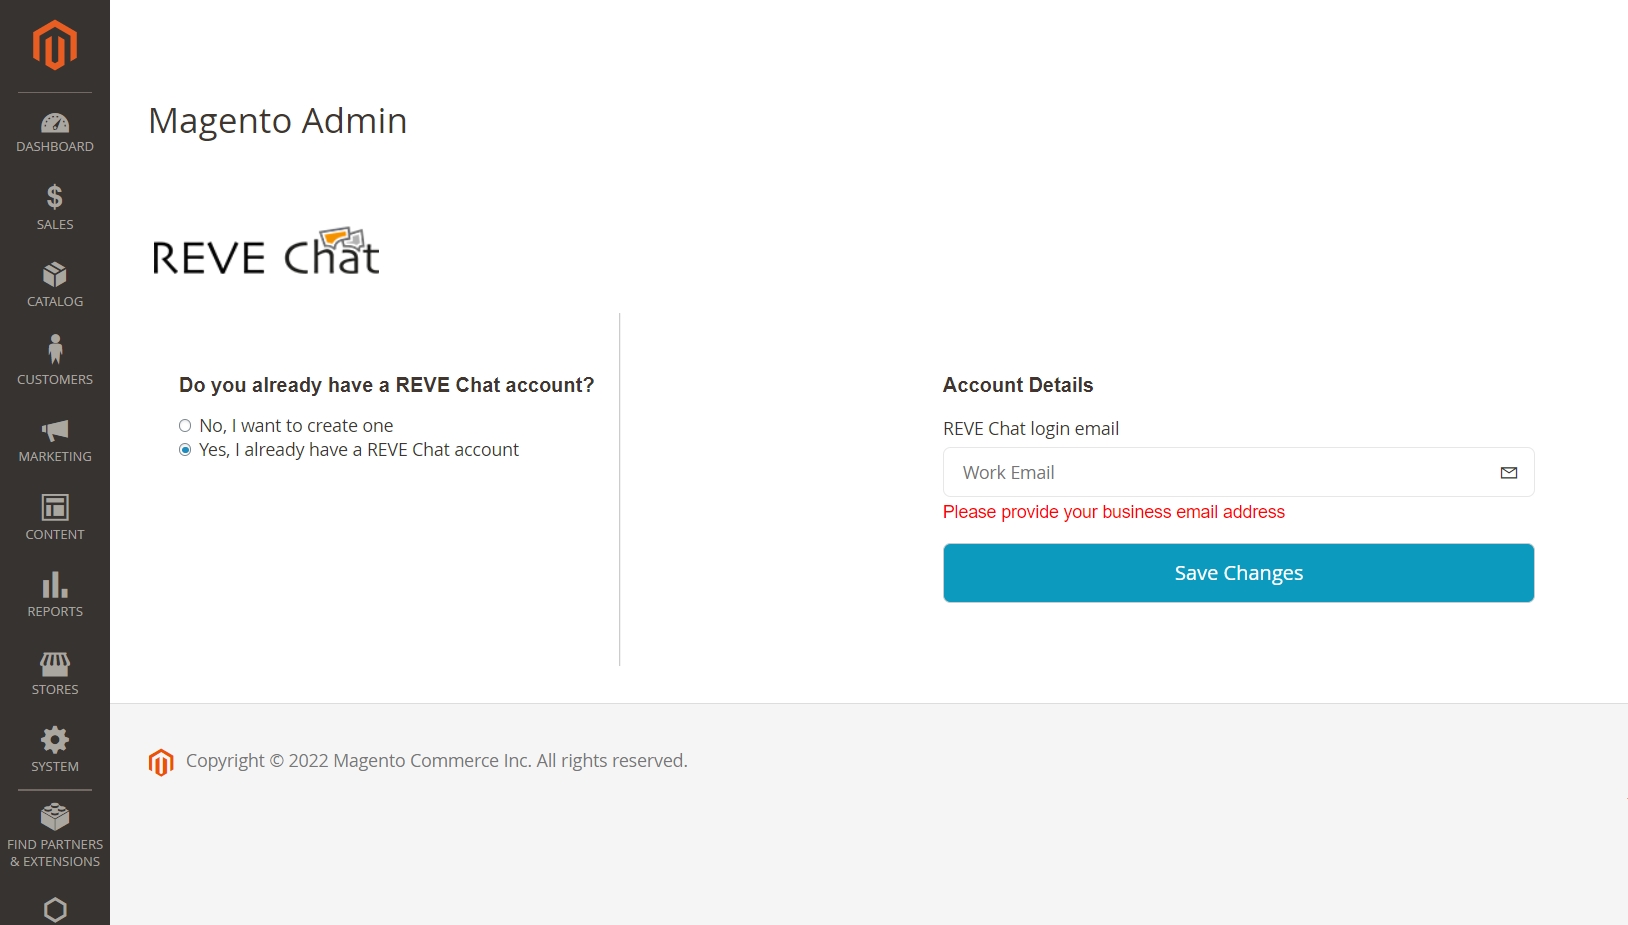
Task: Open the Marketing megaphone icon menu
Action: click(55, 431)
